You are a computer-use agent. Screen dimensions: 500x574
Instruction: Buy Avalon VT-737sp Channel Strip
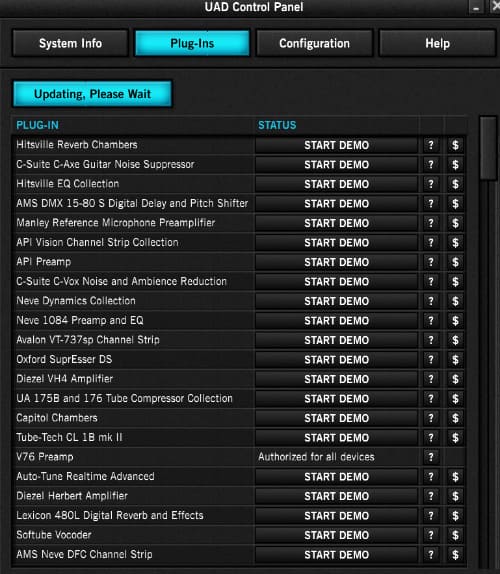[x=455, y=340]
